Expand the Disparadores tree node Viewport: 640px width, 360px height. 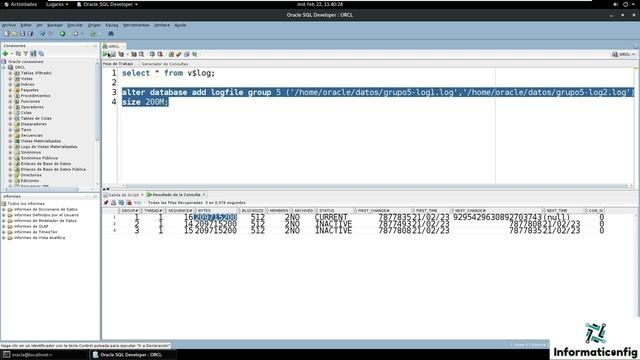[x=10, y=124]
